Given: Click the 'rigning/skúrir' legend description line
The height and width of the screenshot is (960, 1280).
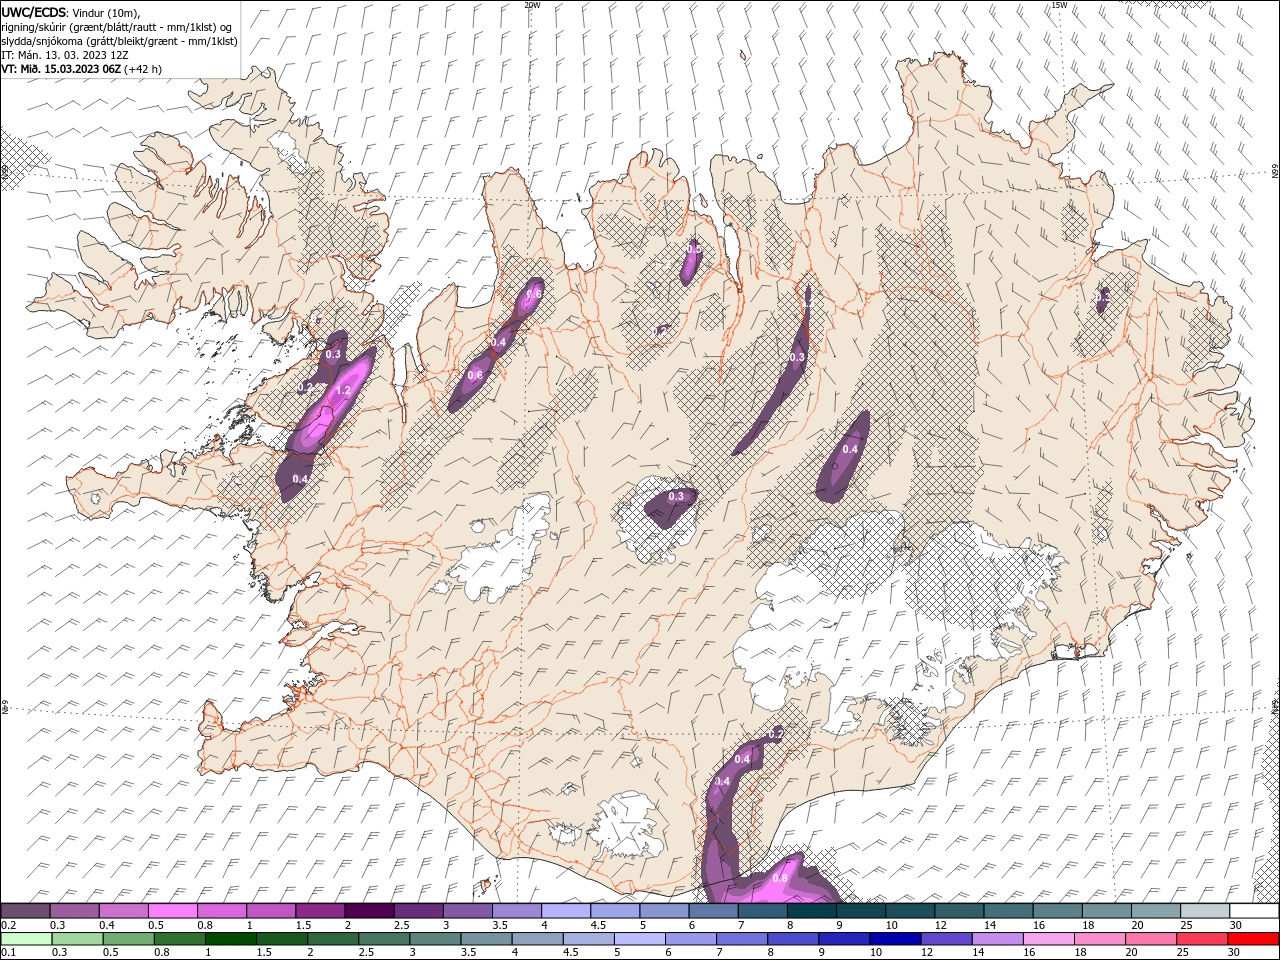Looking at the screenshot, I should (116, 26).
